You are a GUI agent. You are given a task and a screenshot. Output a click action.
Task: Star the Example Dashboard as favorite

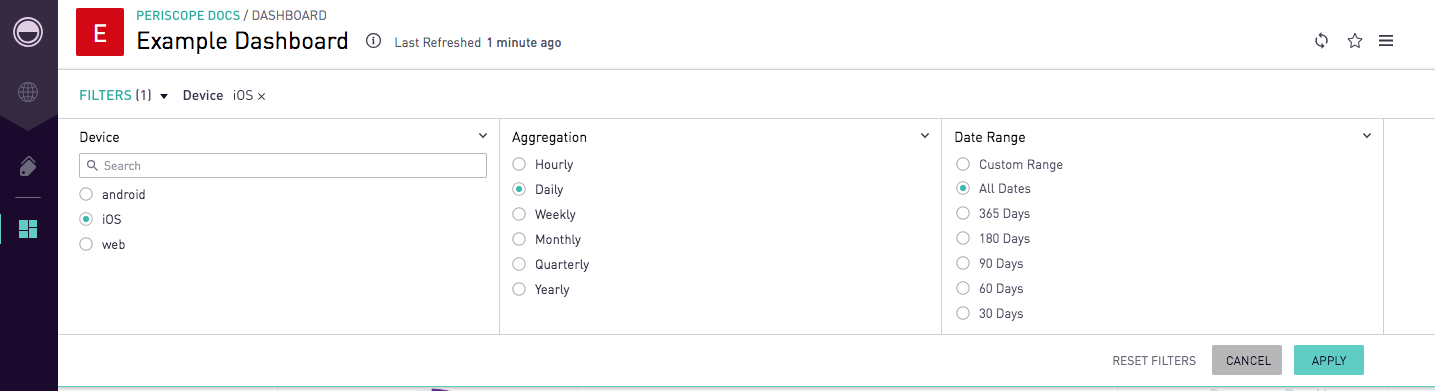pyautogui.click(x=1355, y=41)
